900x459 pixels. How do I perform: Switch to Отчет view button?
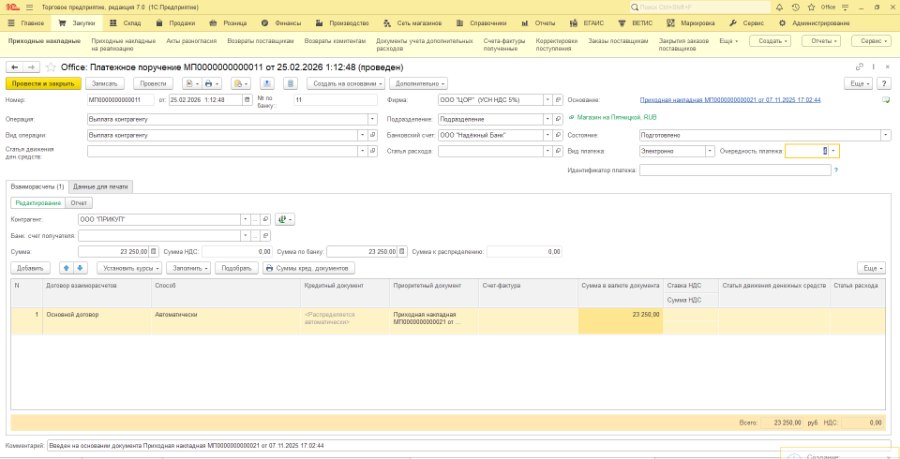[79, 203]
